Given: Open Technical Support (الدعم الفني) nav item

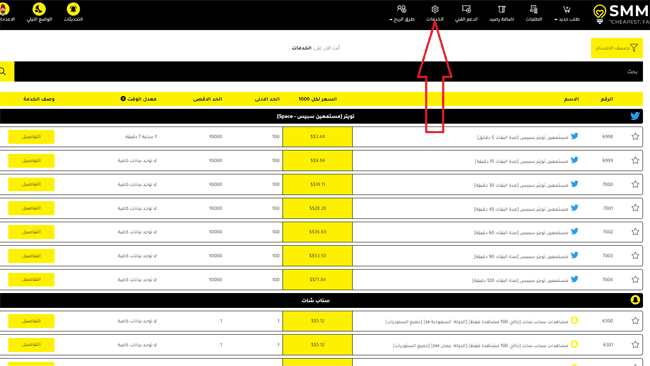Looking at the screenshot, I should 466,13.
